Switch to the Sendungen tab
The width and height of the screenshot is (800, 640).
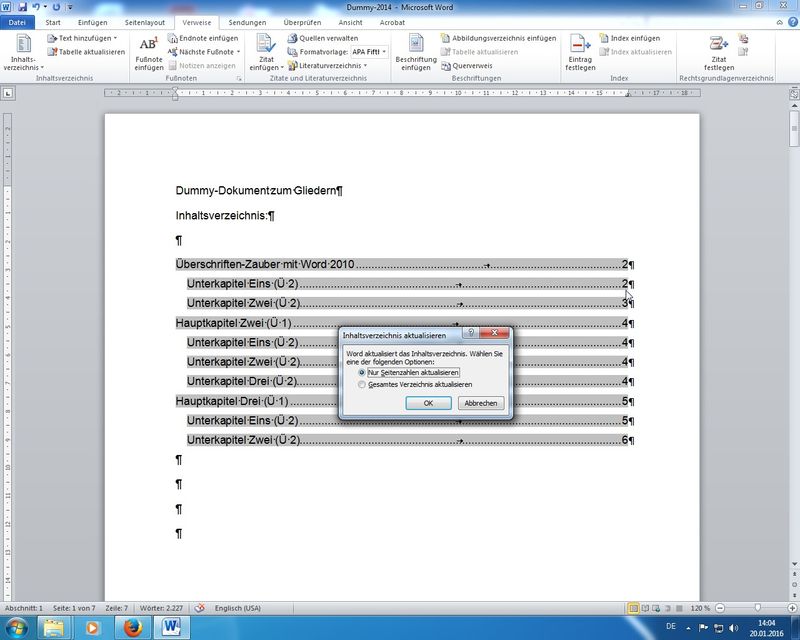click(247, 22)
